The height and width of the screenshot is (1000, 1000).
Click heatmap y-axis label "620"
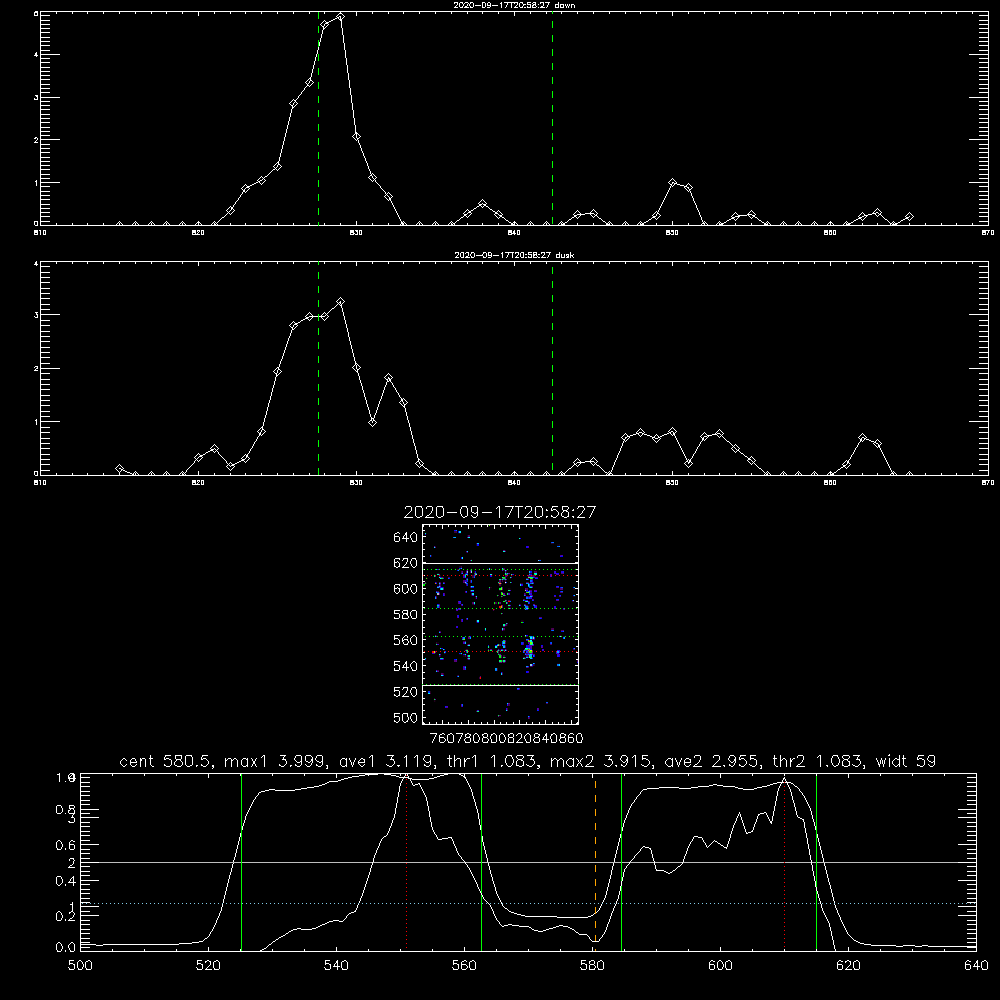point(406,563)
